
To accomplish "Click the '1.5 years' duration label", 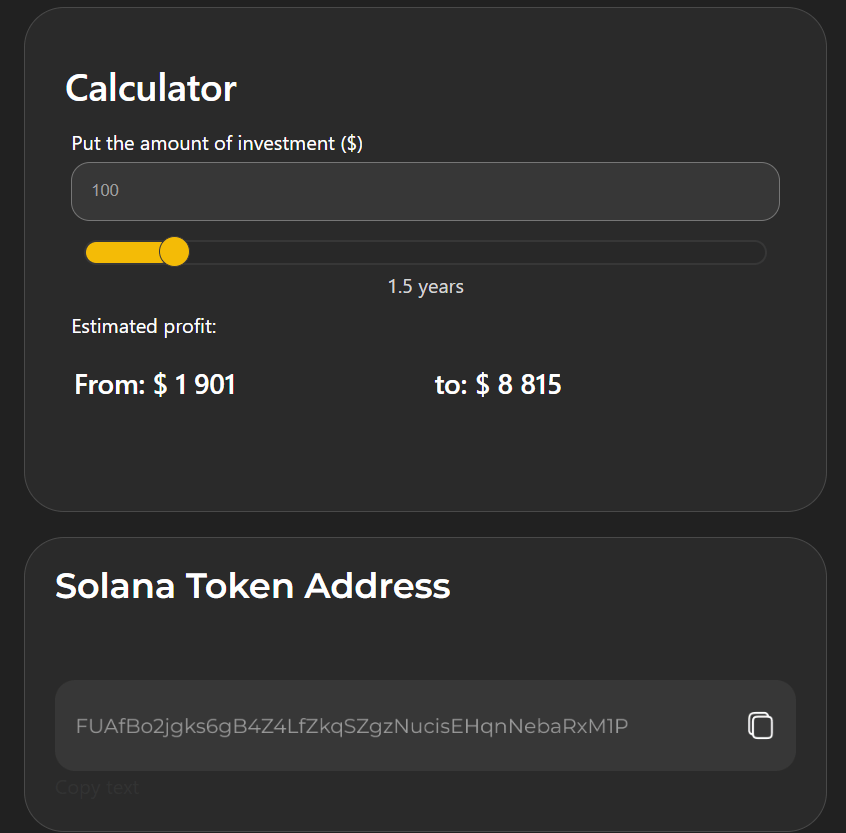I will pos(426,286).
